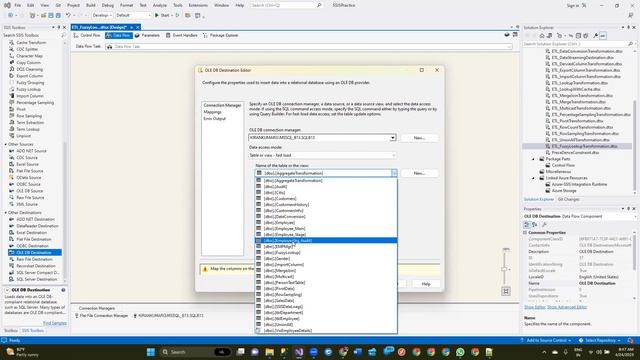
Task: Select Excel Destination toolbox item
Action: click(31, 233)
